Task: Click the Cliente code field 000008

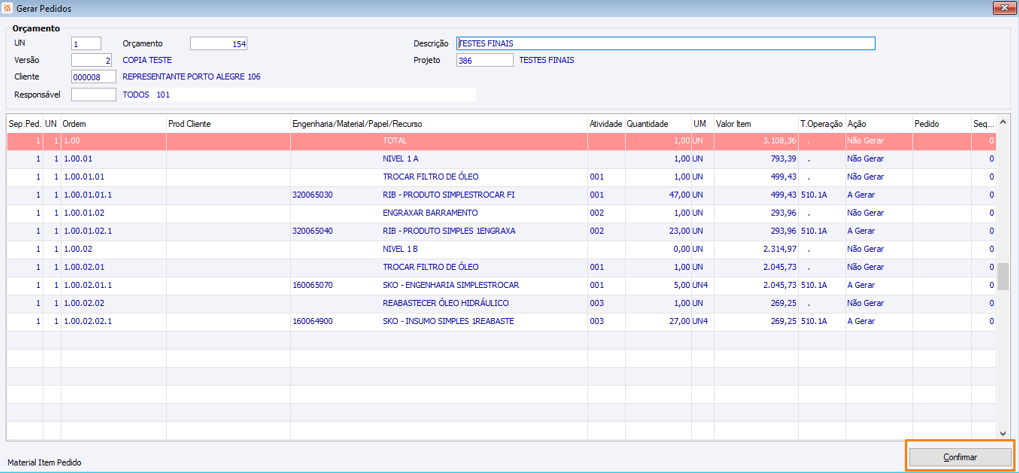Action: coord(93,77)
